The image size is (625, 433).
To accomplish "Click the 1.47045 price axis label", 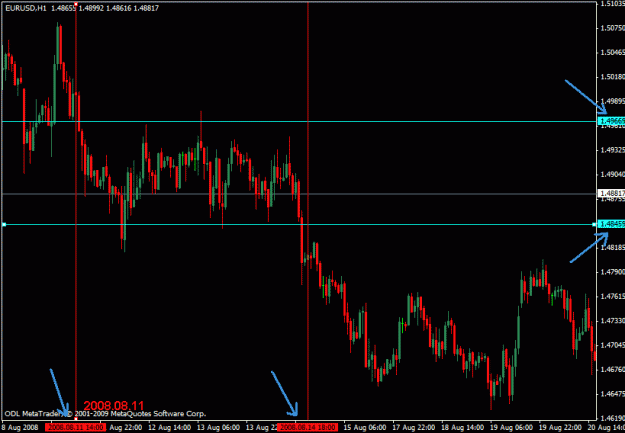I will (x=612, y=345).
